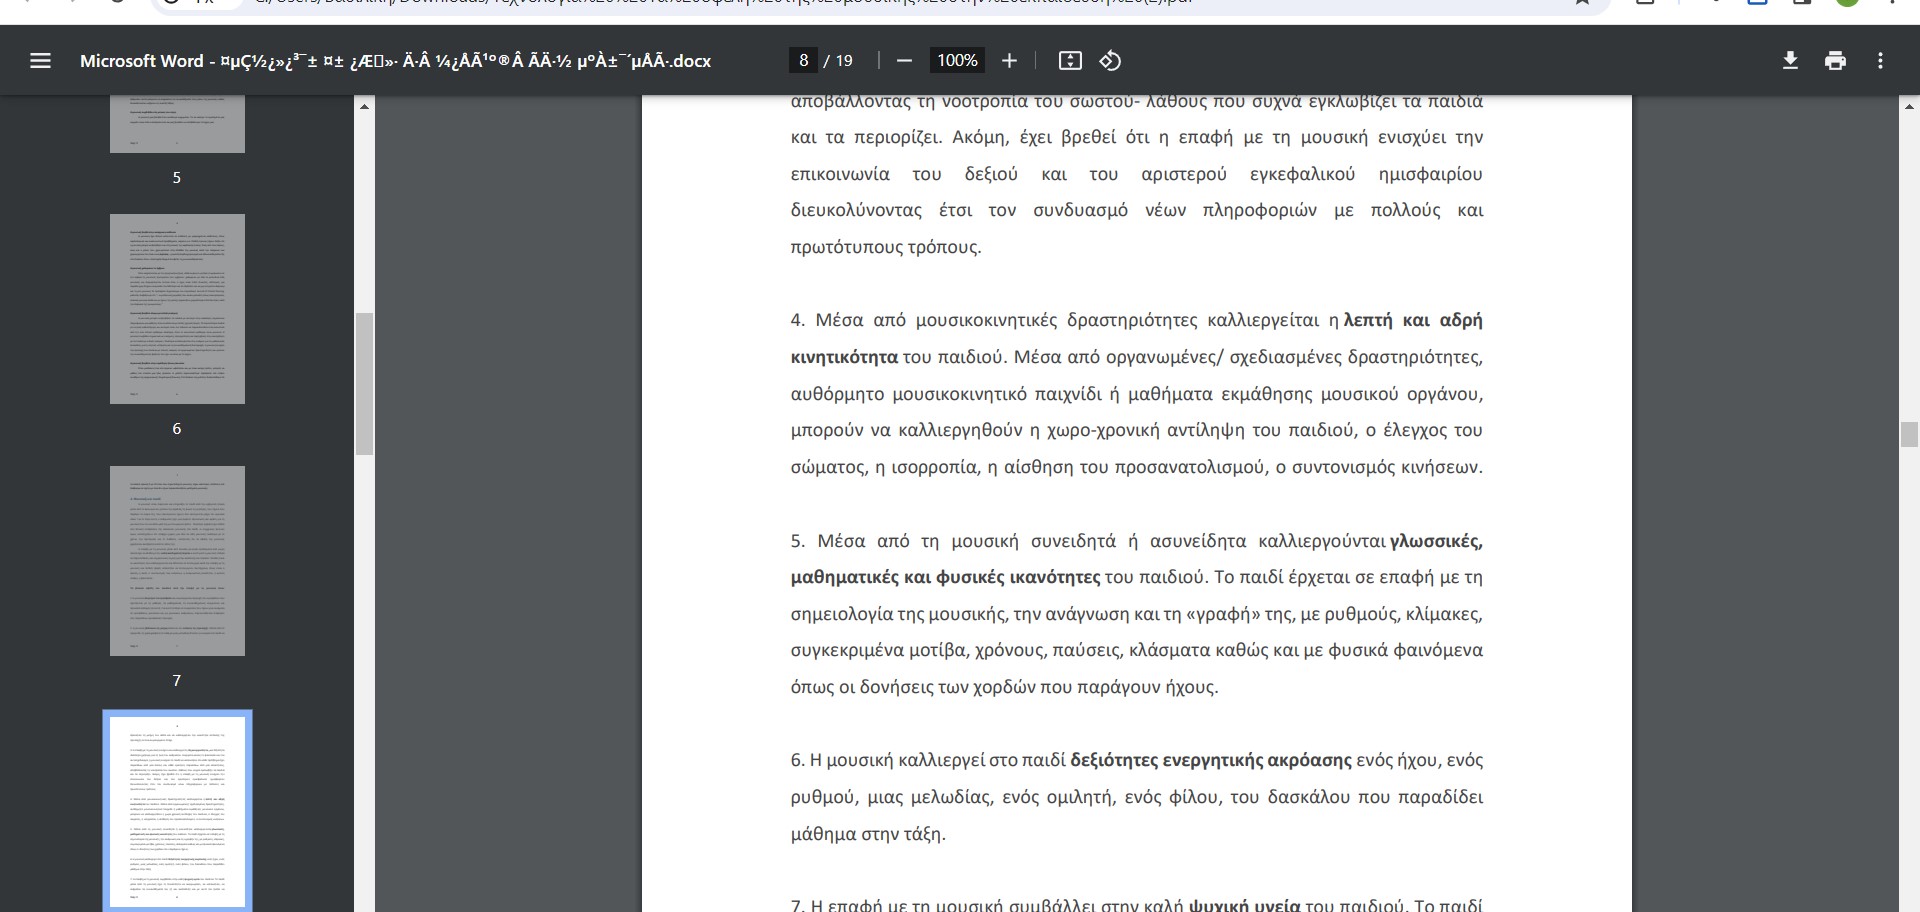This screenshot has width=1920, height=912.
Task: Select the highlighted page 8 thumbnail
Action: coord(177,811)
